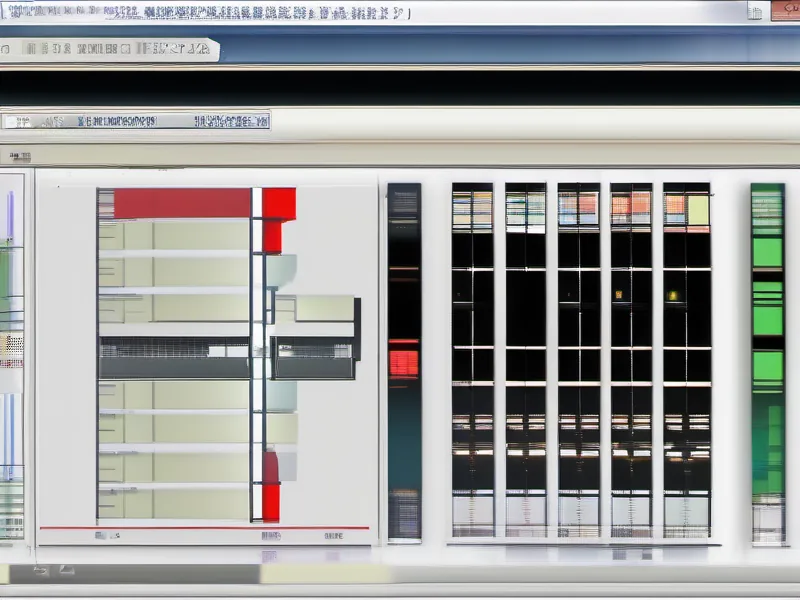800x600 pixels.
Task: Select the dark gray bar across the diagram
Action: tap(173, 357)
